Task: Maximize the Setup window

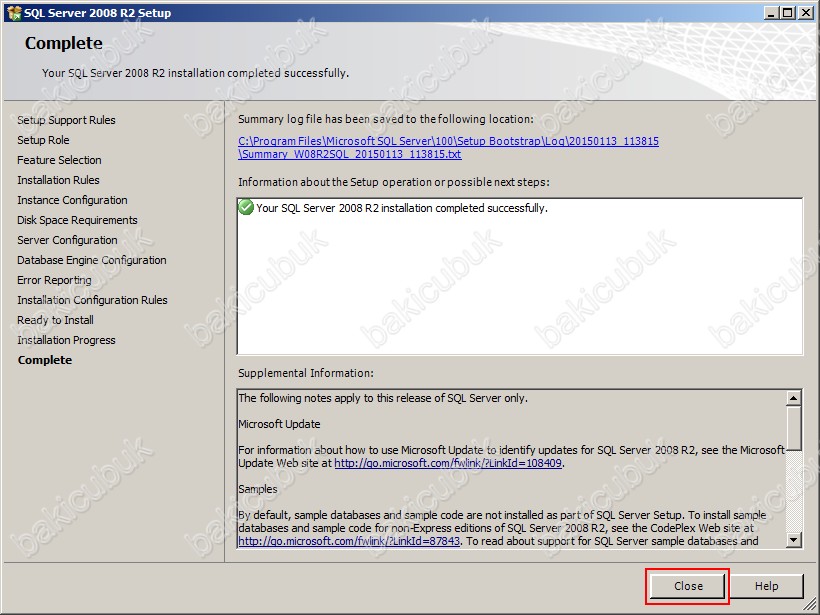Action: coord(787,13)
